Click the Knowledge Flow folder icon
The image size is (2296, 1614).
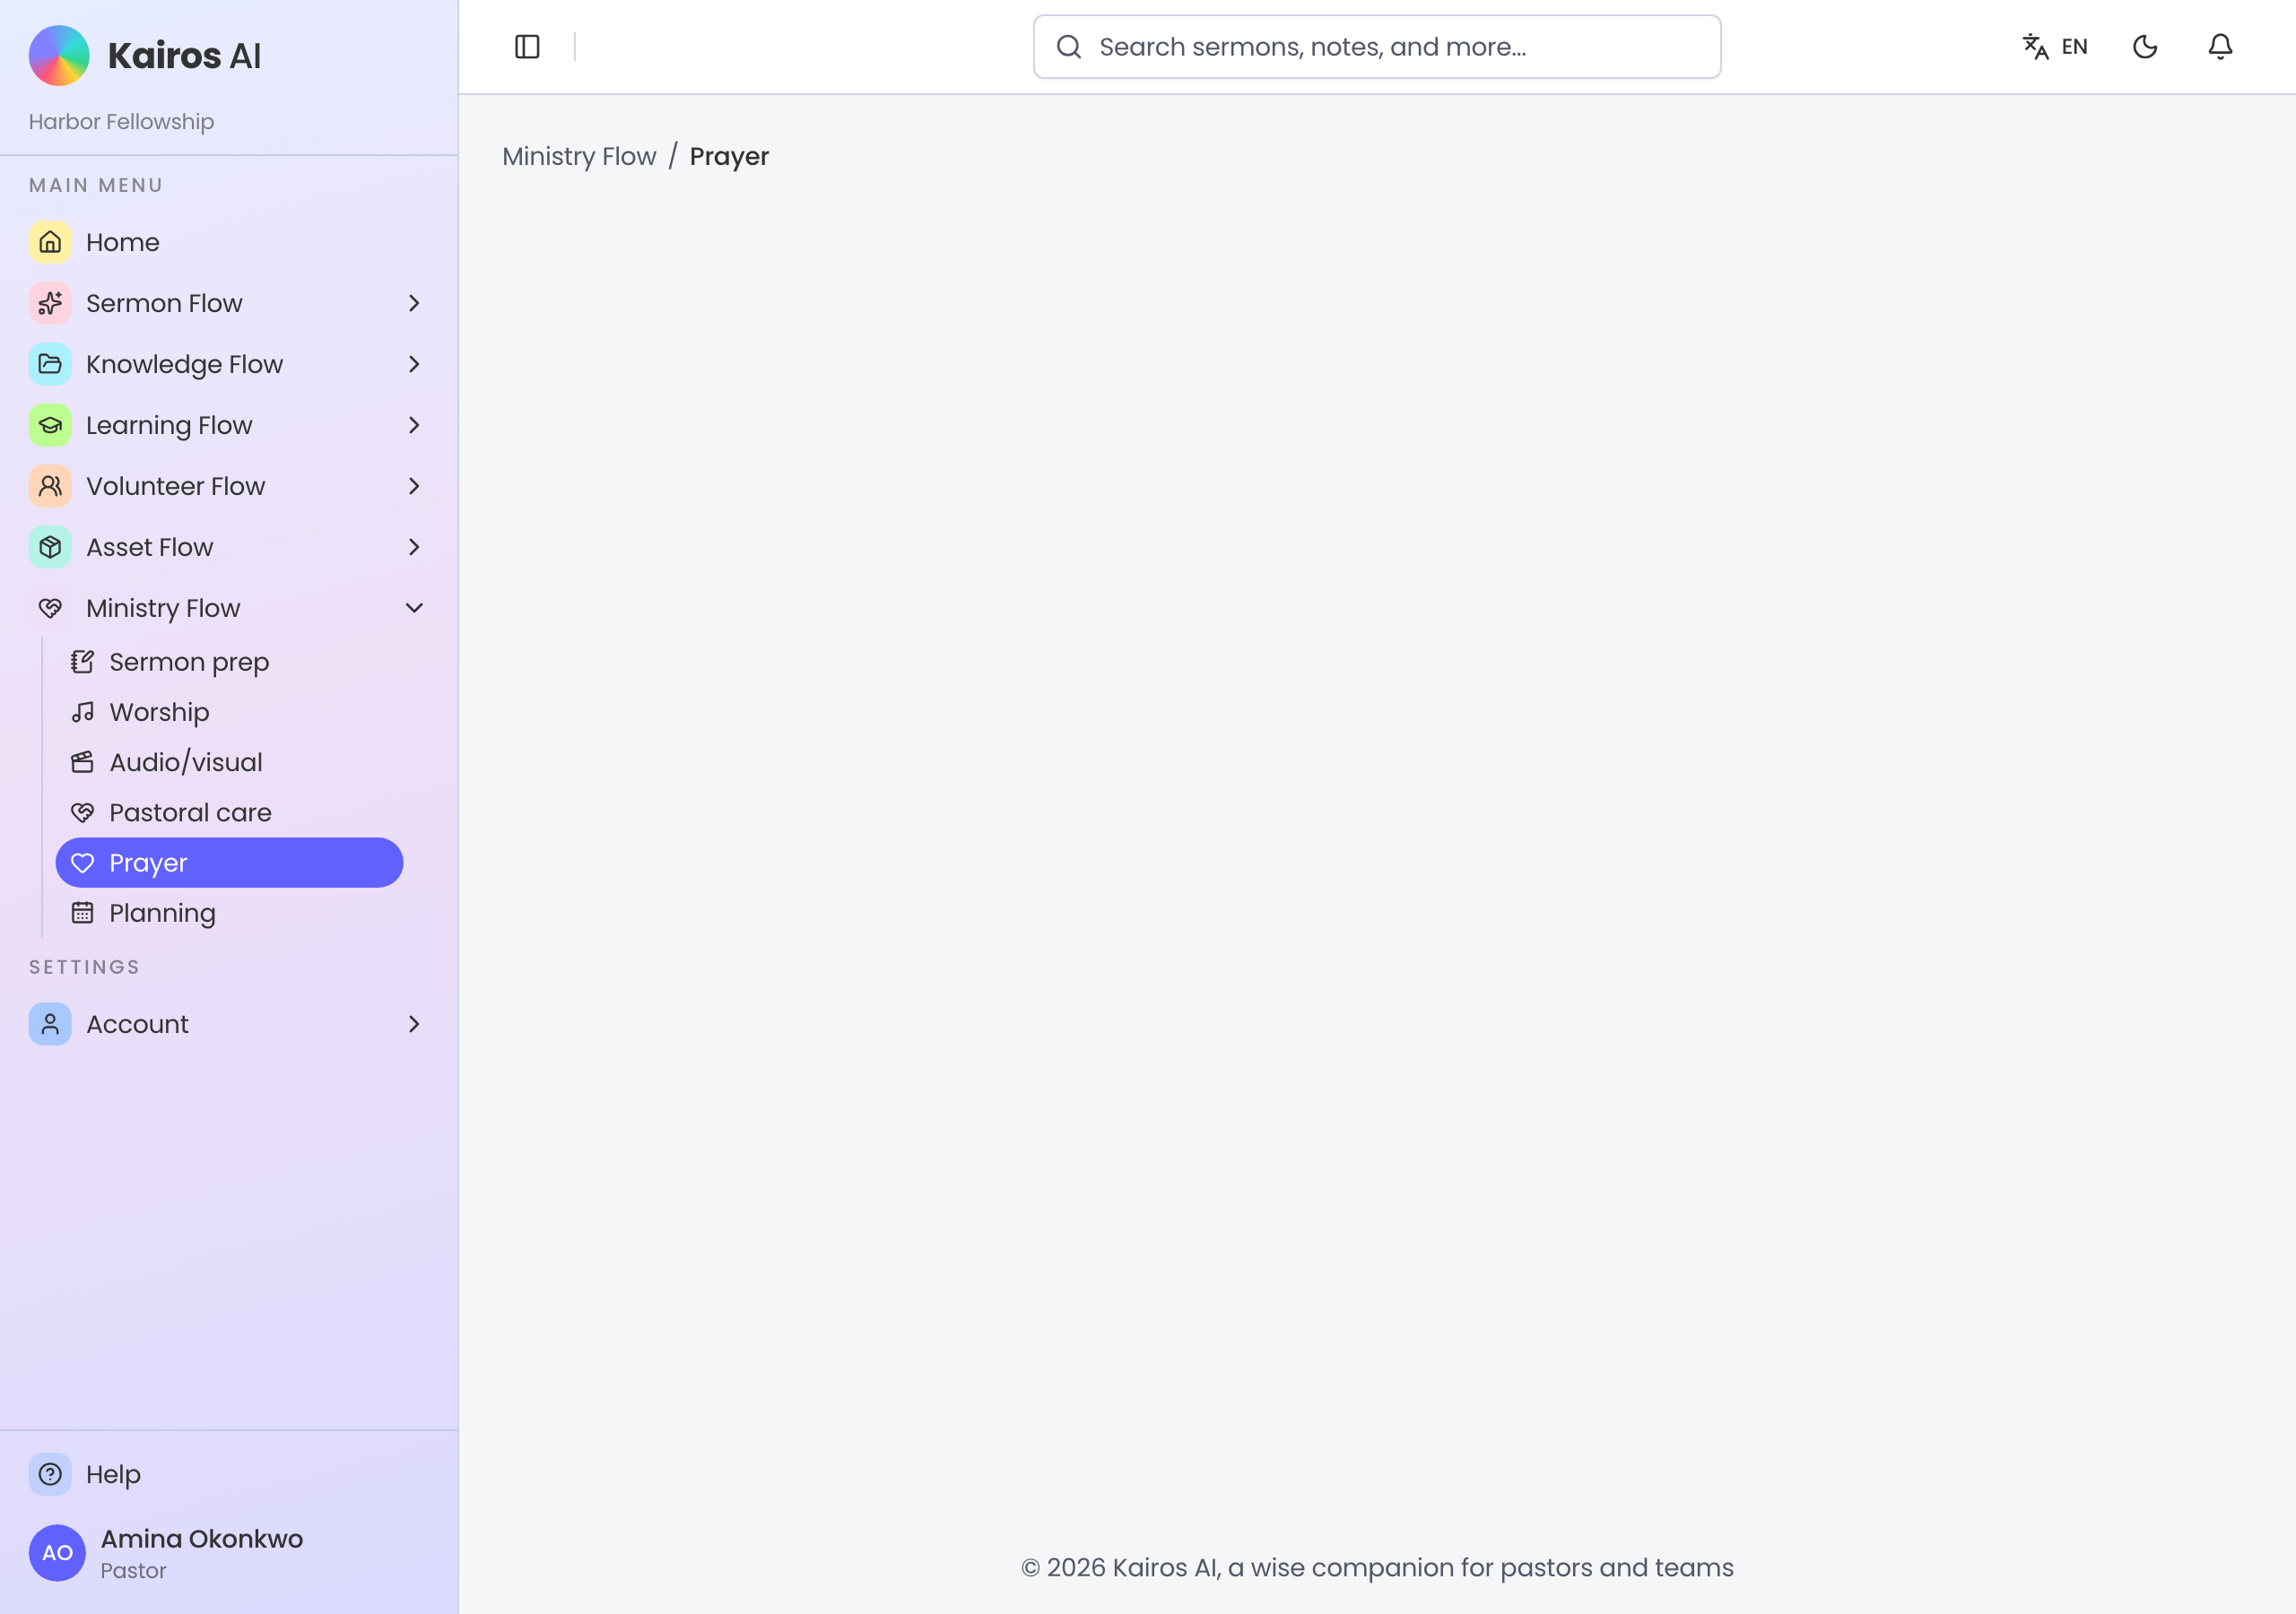pos(50,364)
